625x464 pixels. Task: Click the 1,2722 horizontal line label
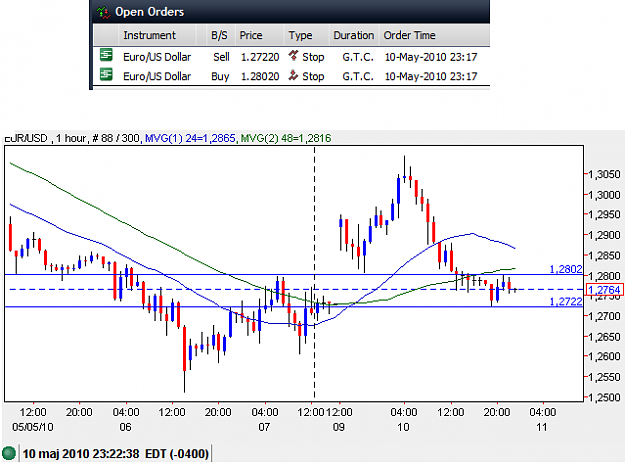pos(566,302)
